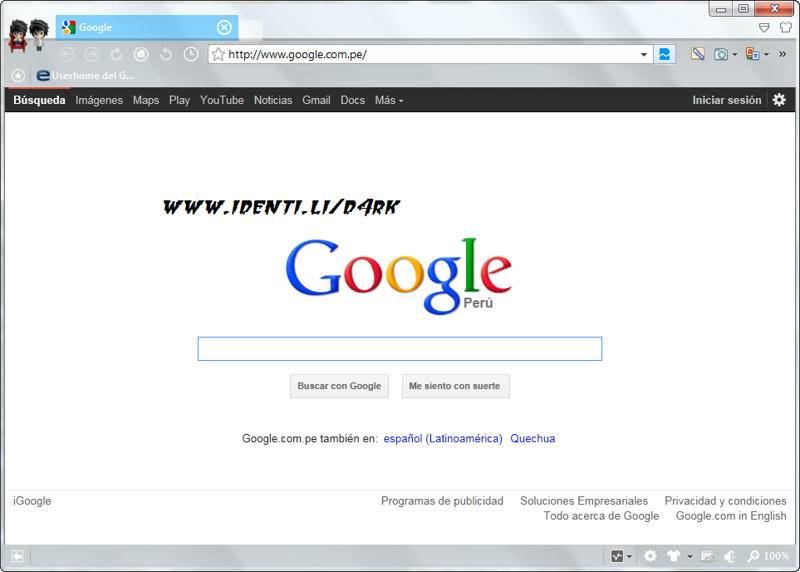Open Google.com in English link

(x=731, y=516)
